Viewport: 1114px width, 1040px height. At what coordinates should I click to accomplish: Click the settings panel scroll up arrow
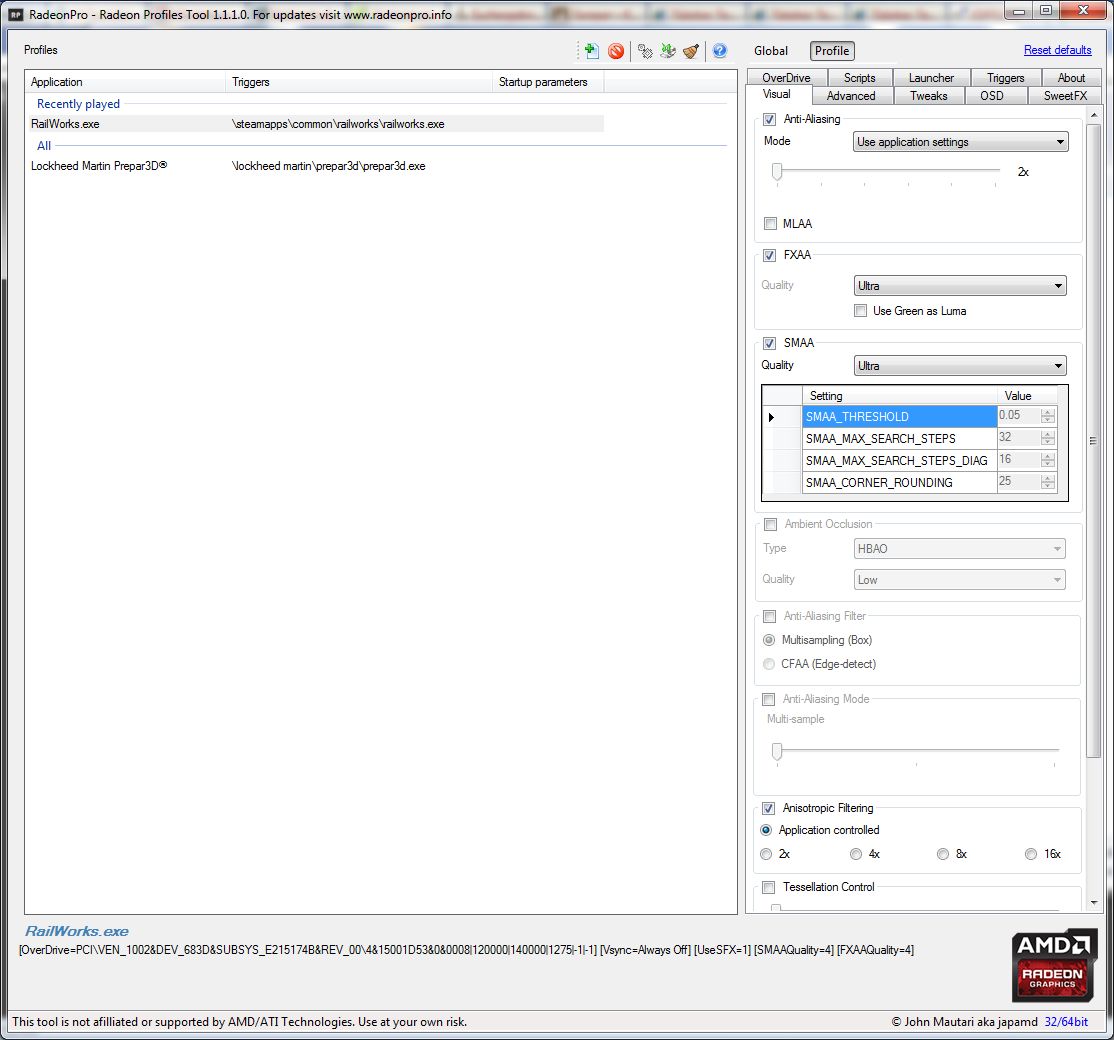pos(1094,115)
